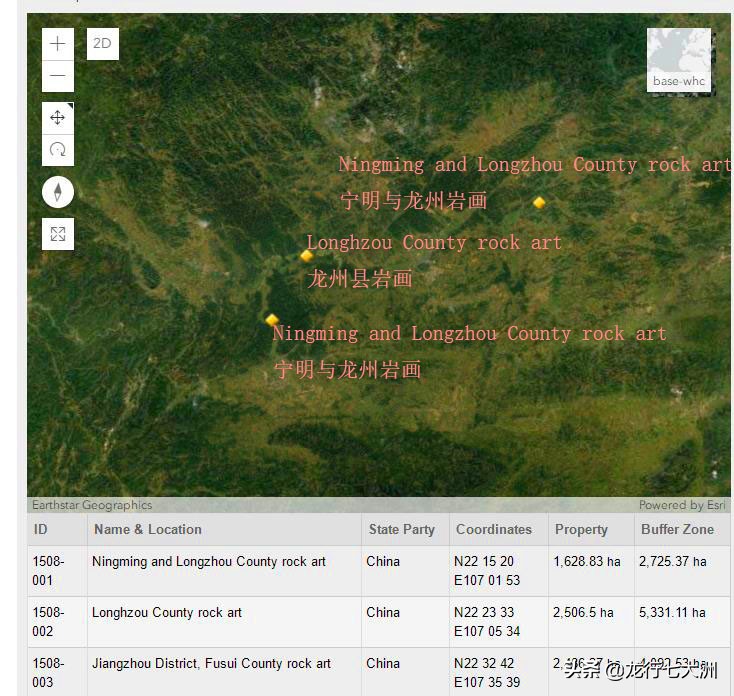Select China in the 1508-001 row
This screenshot has height=696, width=734.
(383, 561)
